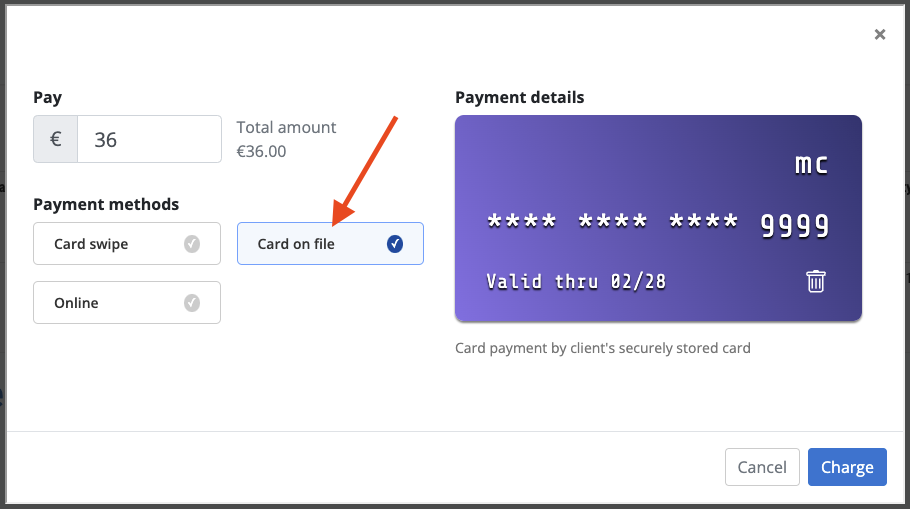Click the Charge button
Viewport: 910px width, 509px height.
(847, 467)
